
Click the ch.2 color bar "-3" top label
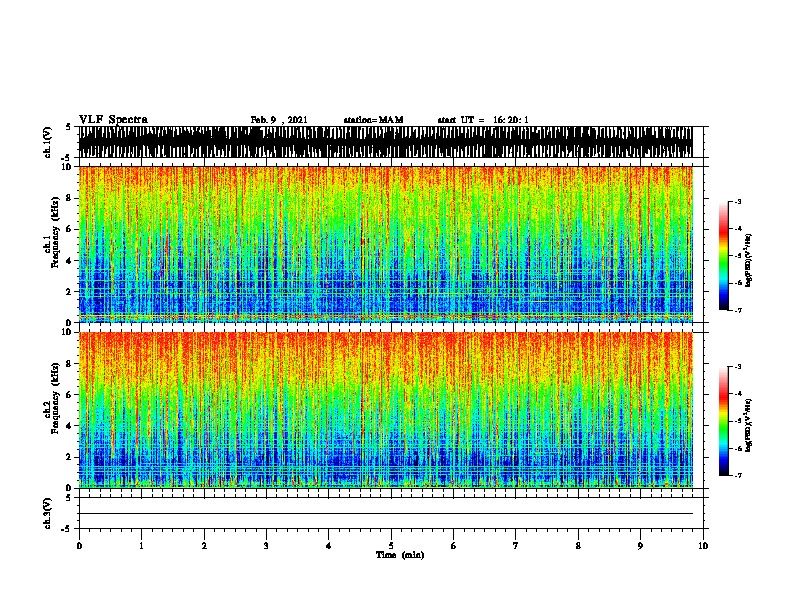pyautogui.click(x=738, y=367)
